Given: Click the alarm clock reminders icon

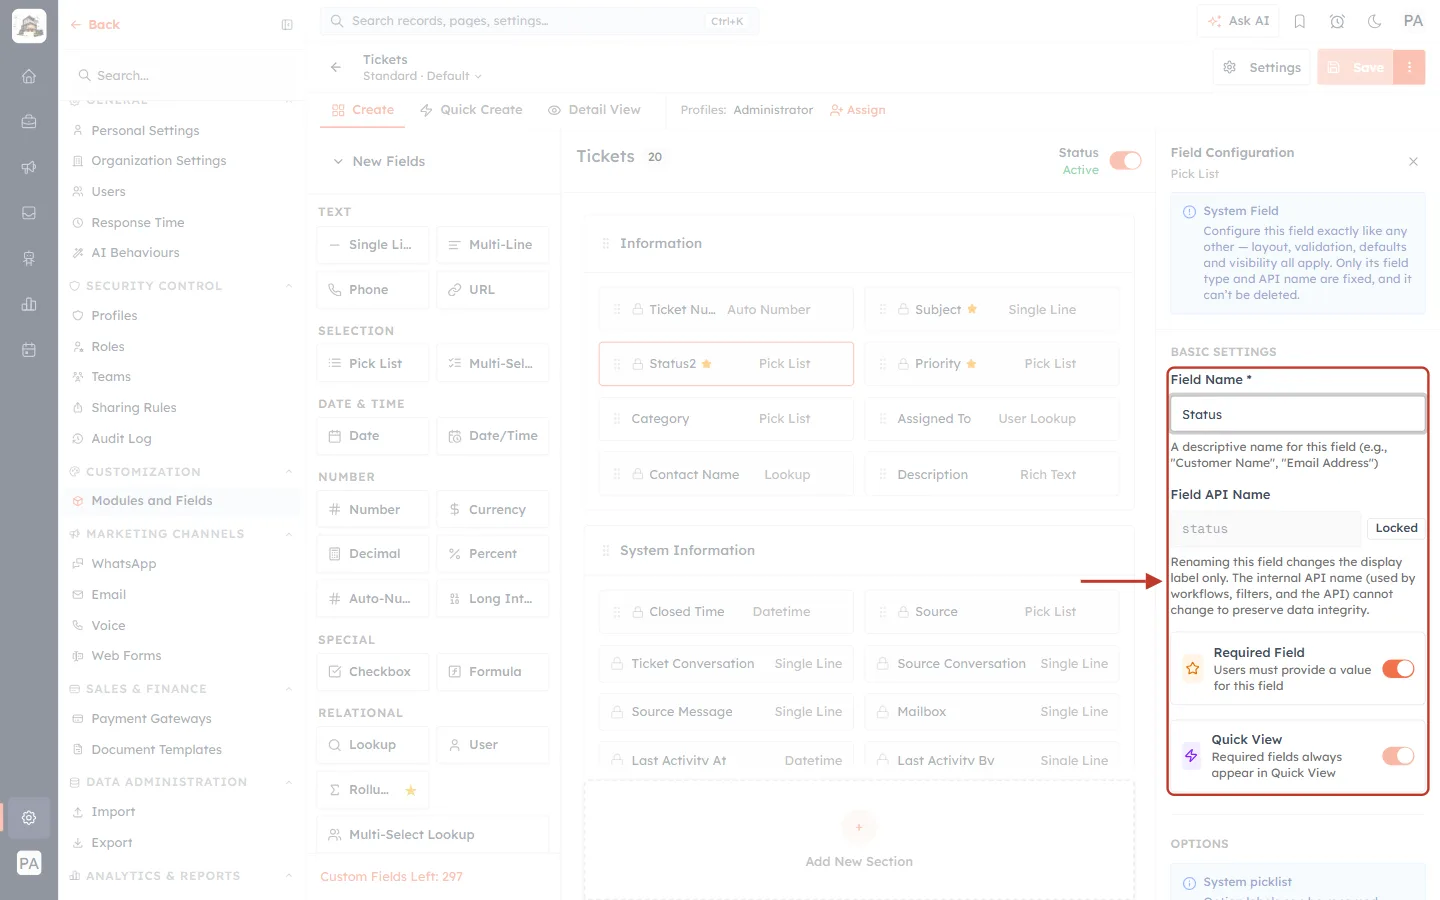Looking at the screenshot, I should 1337,21.
